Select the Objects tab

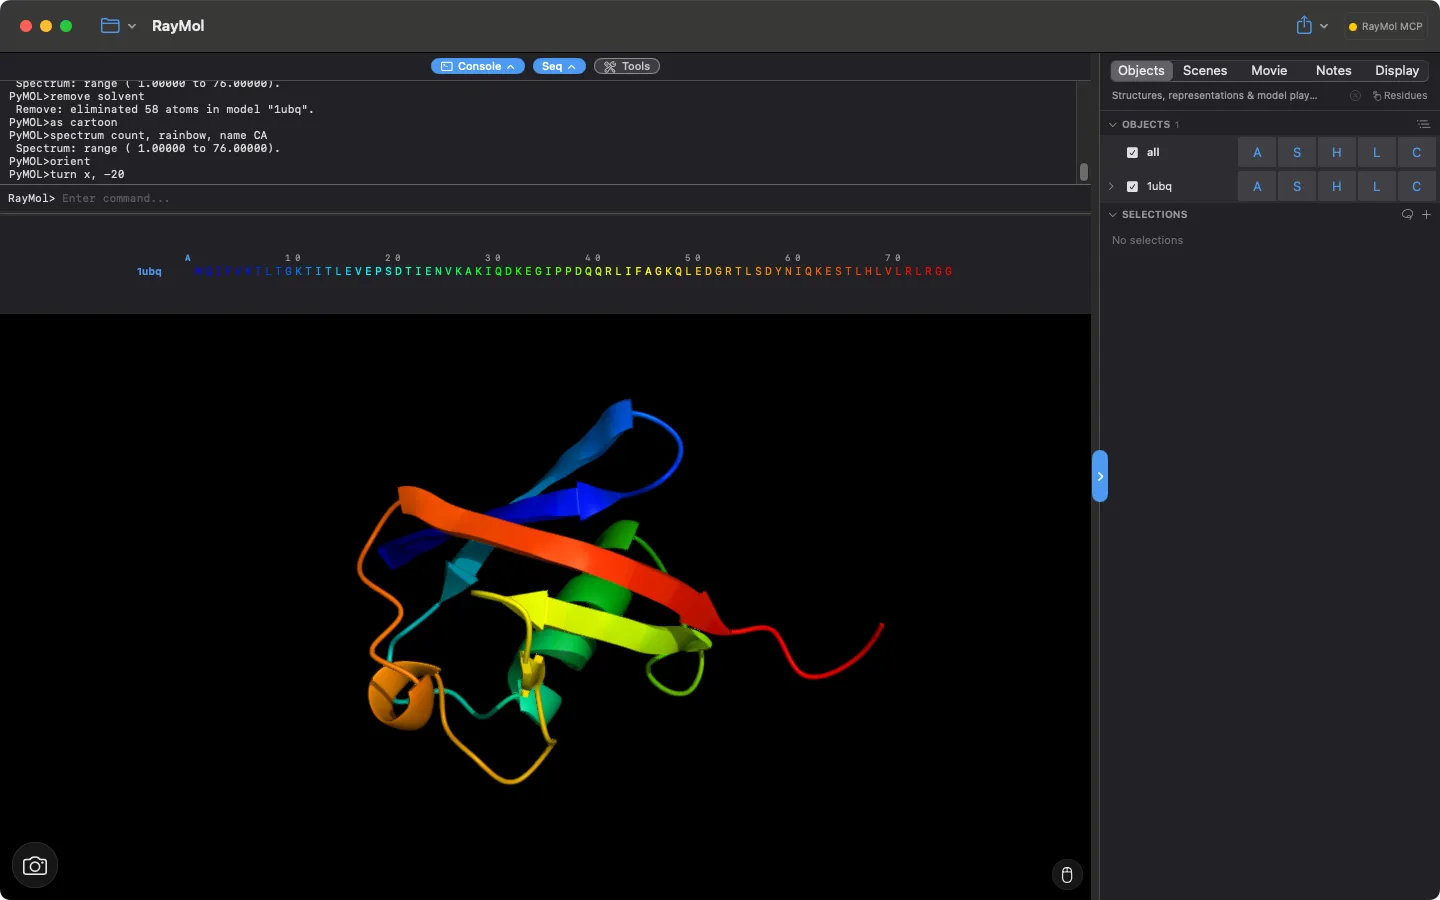(x=1141, y=70)
